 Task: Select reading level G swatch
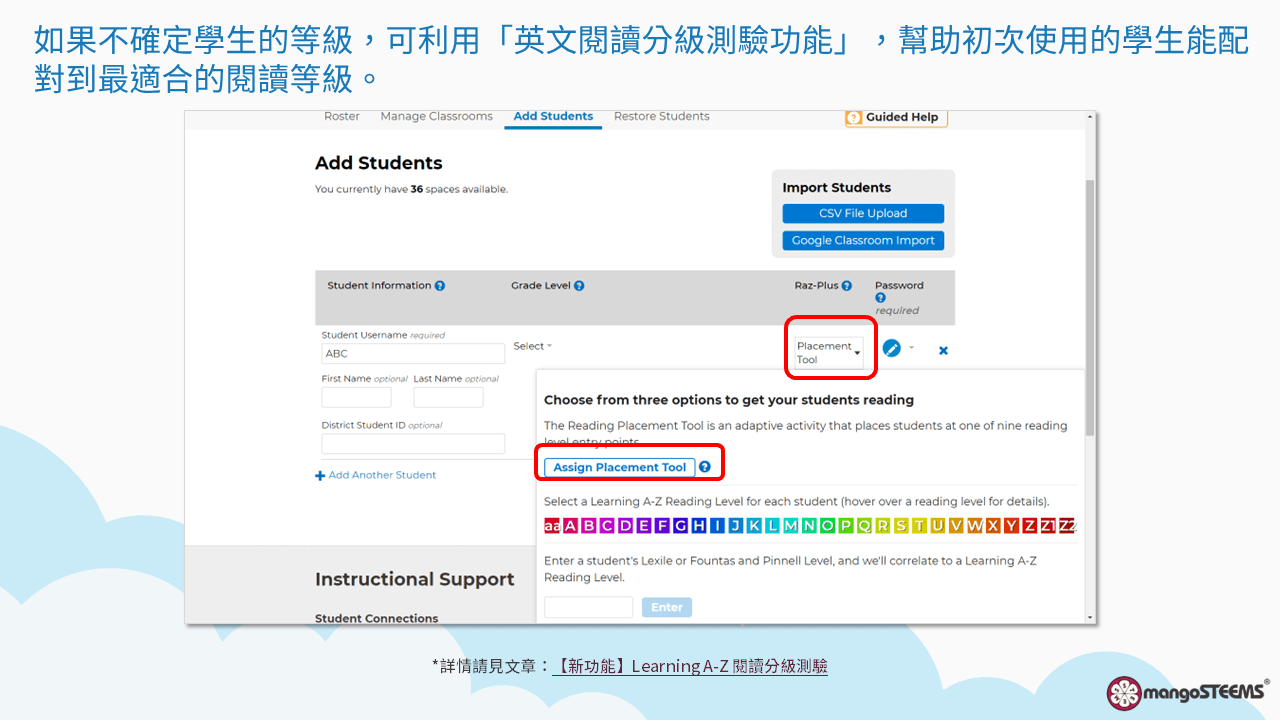(681, 525)
